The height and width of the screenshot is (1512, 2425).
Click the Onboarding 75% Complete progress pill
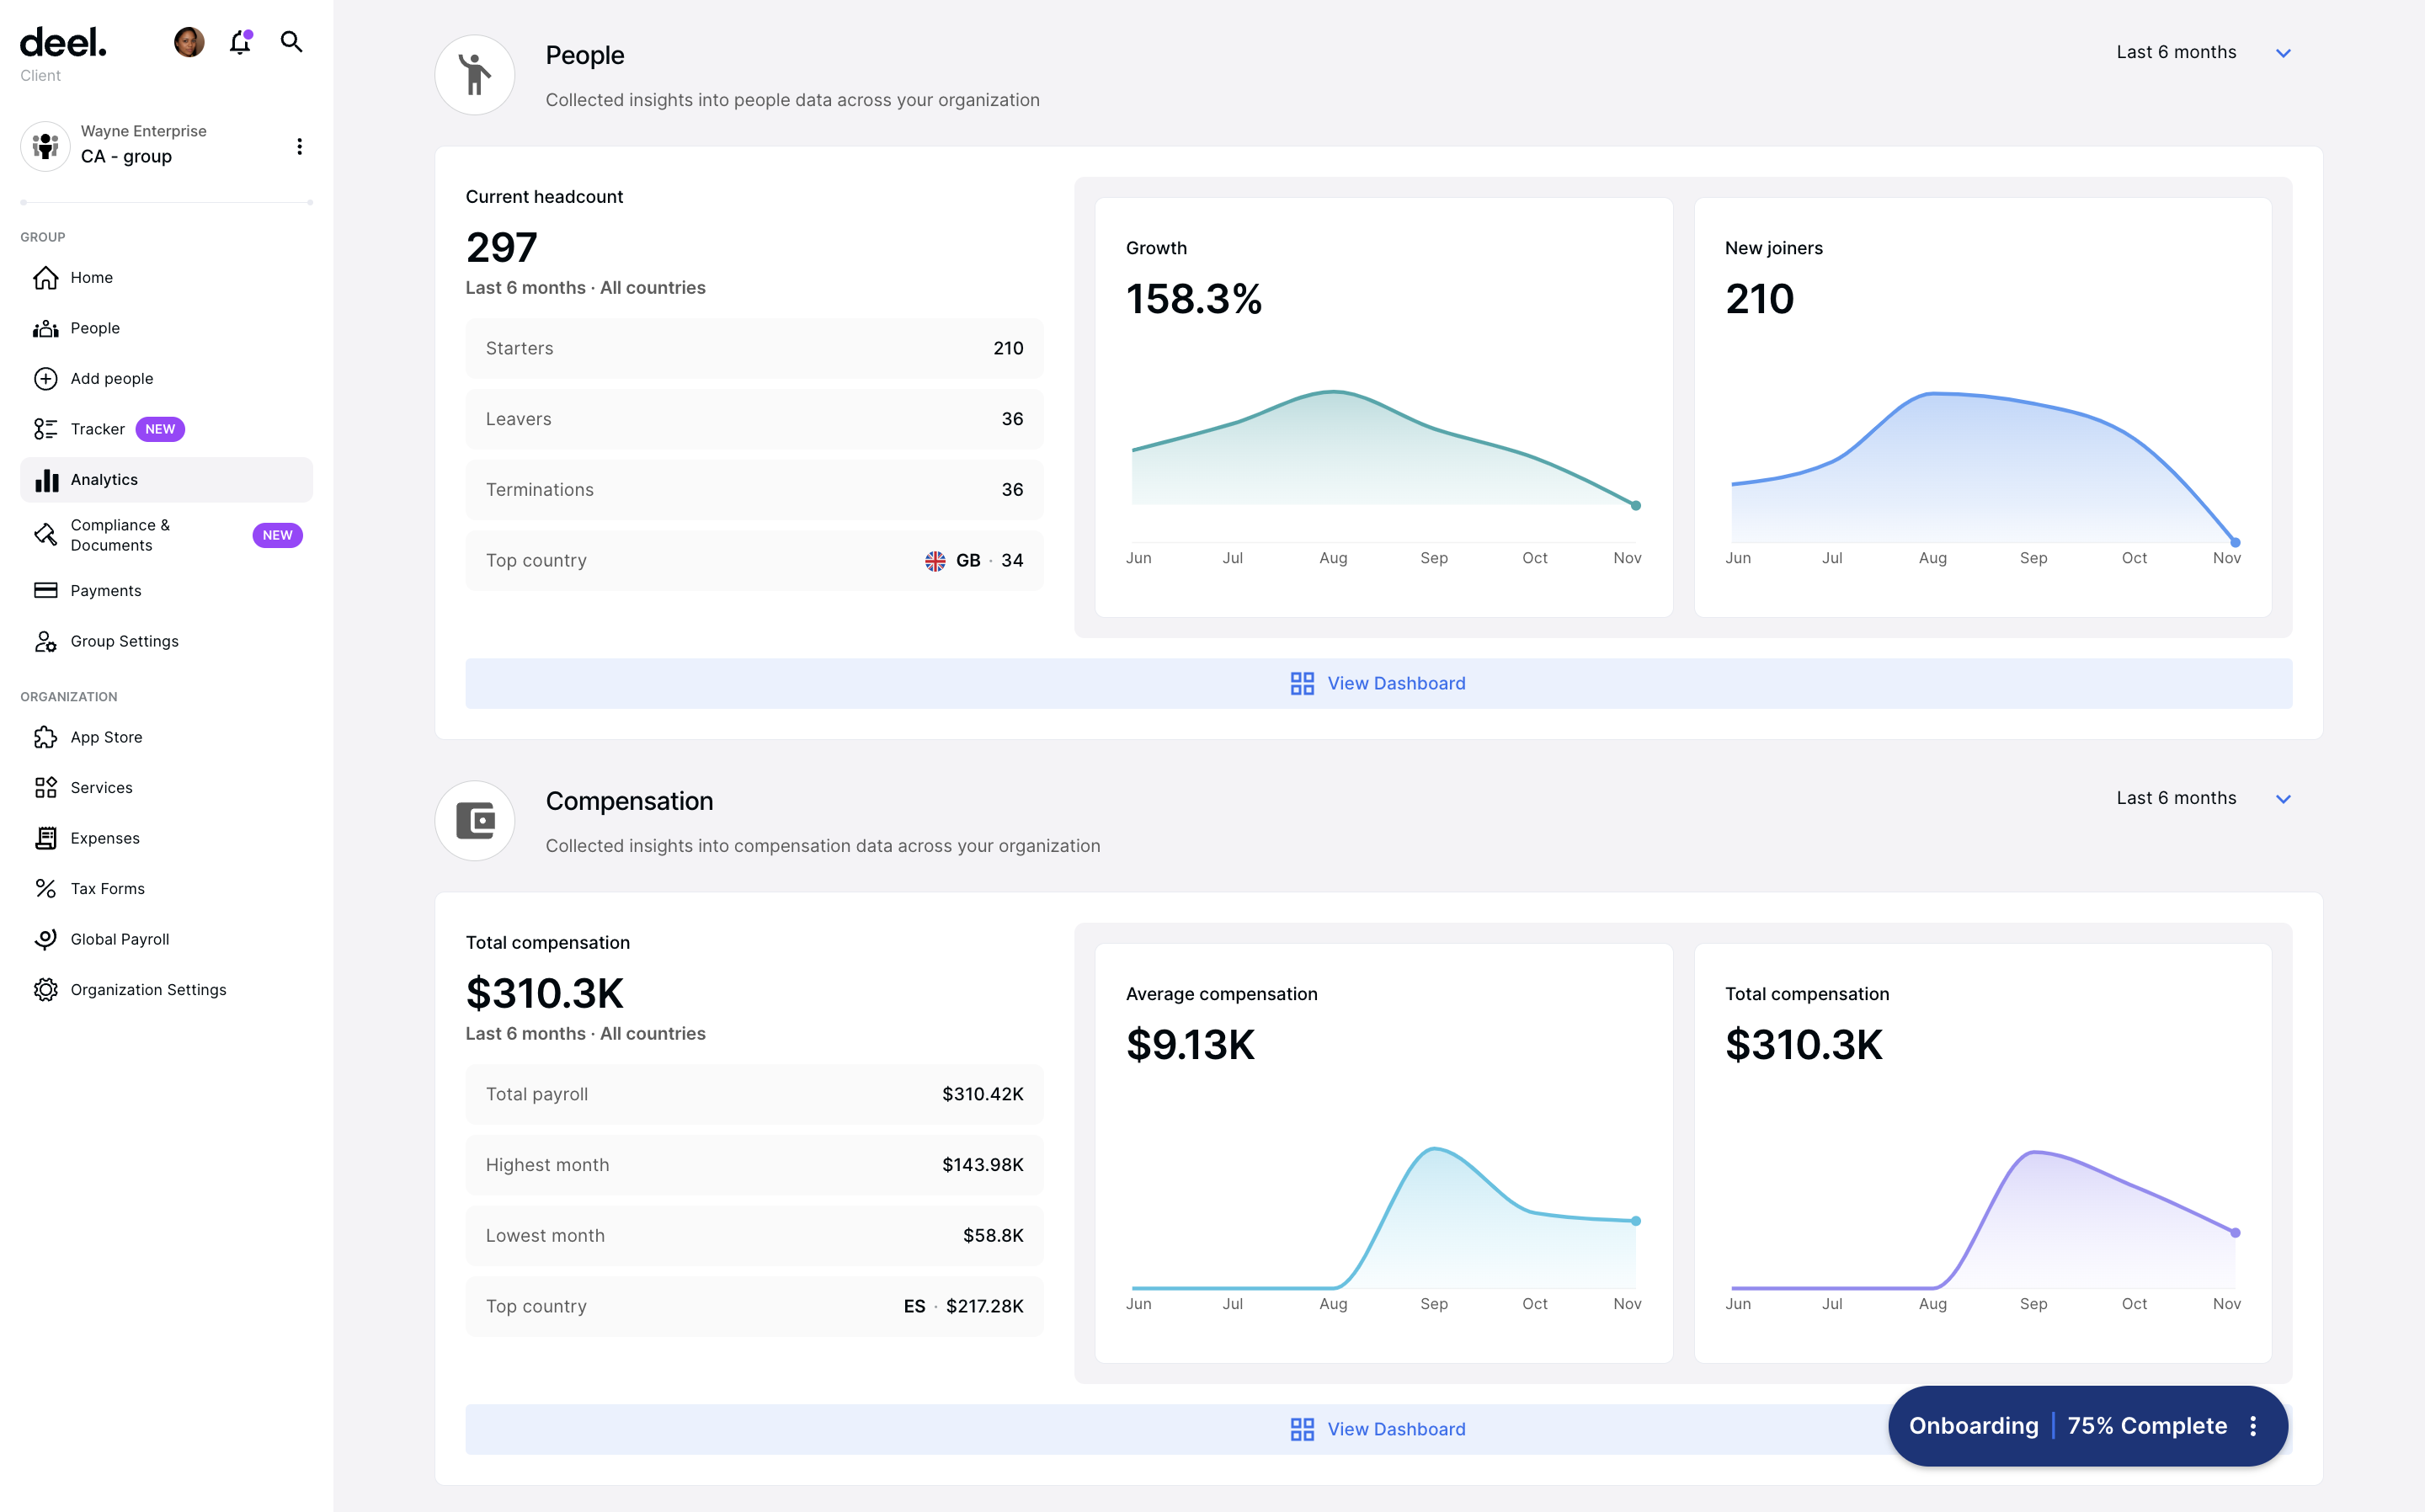point(2067,1426)
